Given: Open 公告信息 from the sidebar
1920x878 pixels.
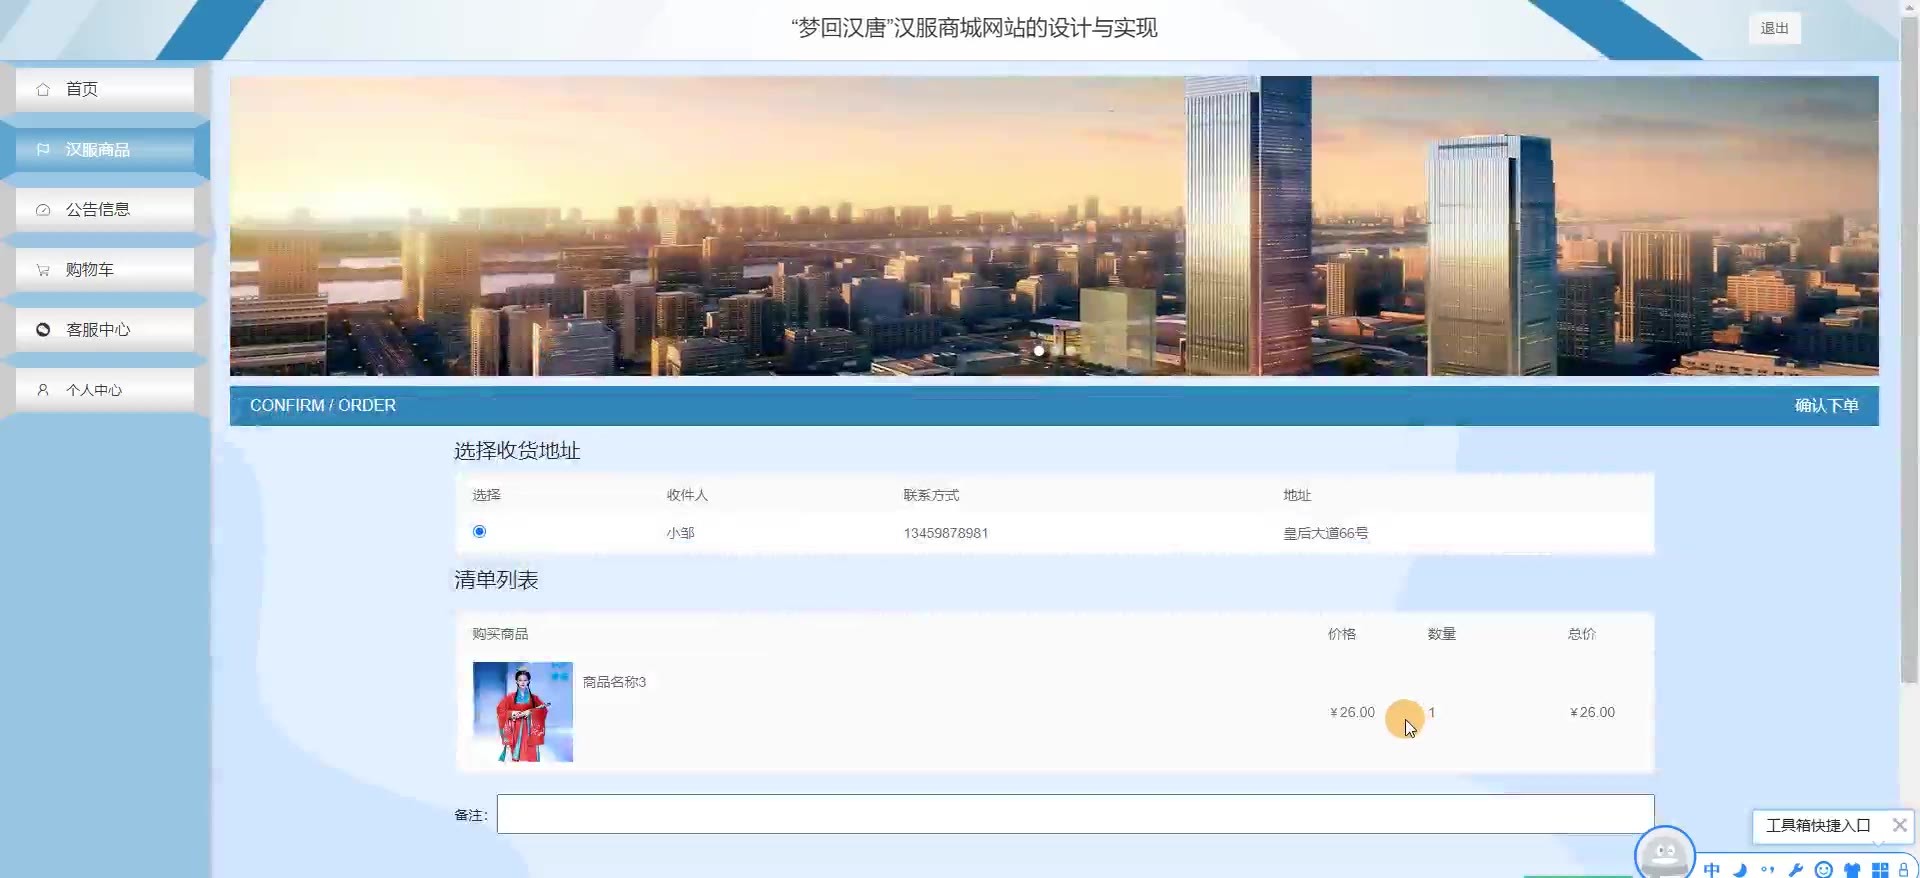Looking at the screenshot, I should (x=105, y=210).
